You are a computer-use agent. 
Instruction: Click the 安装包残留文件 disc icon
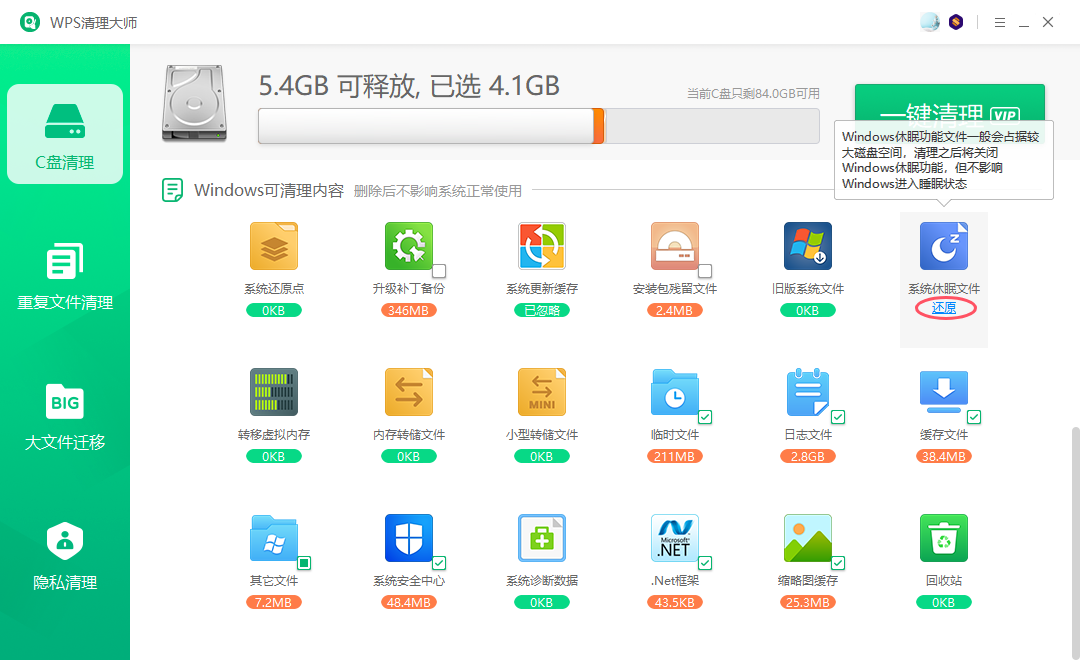[675, 246]
